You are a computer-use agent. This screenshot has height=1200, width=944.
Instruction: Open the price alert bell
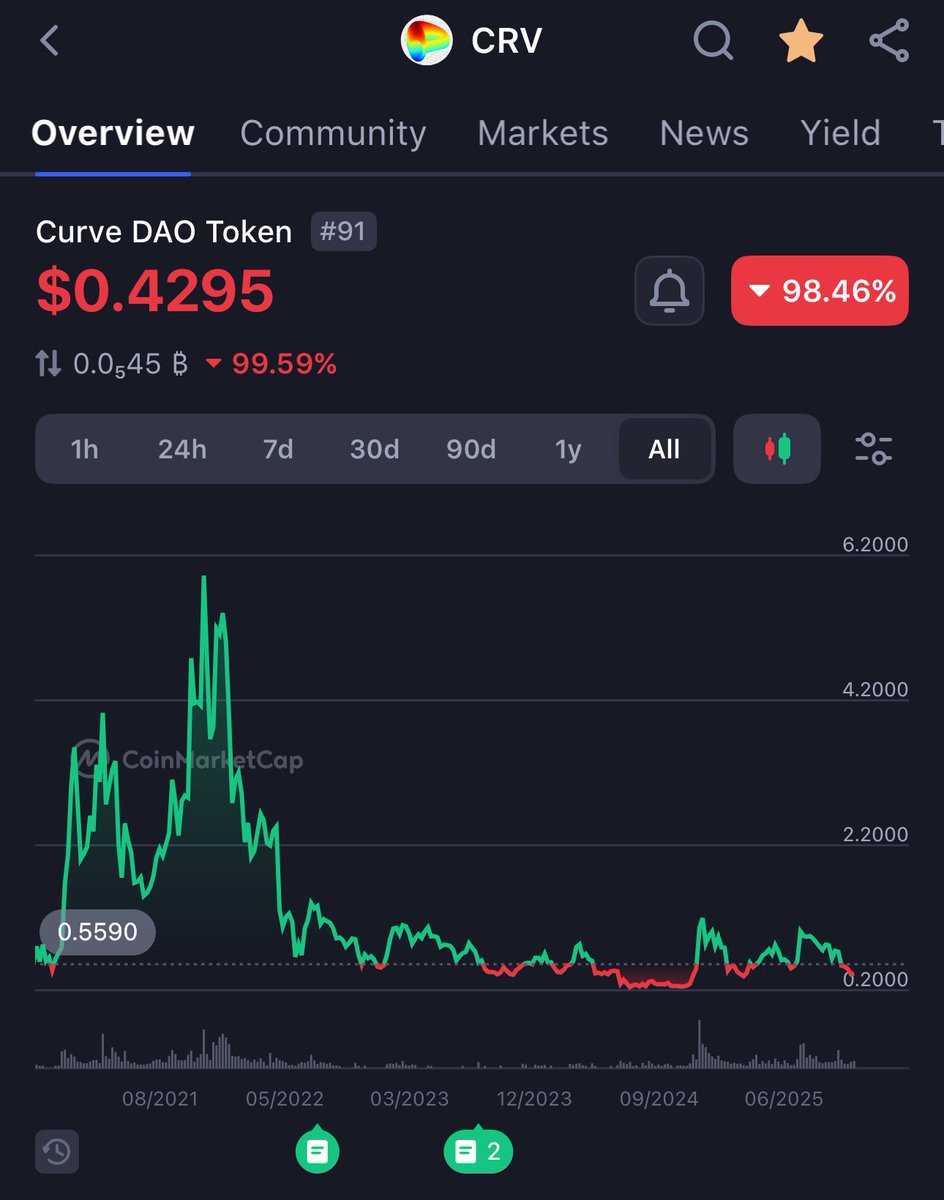tap(669, 291)
